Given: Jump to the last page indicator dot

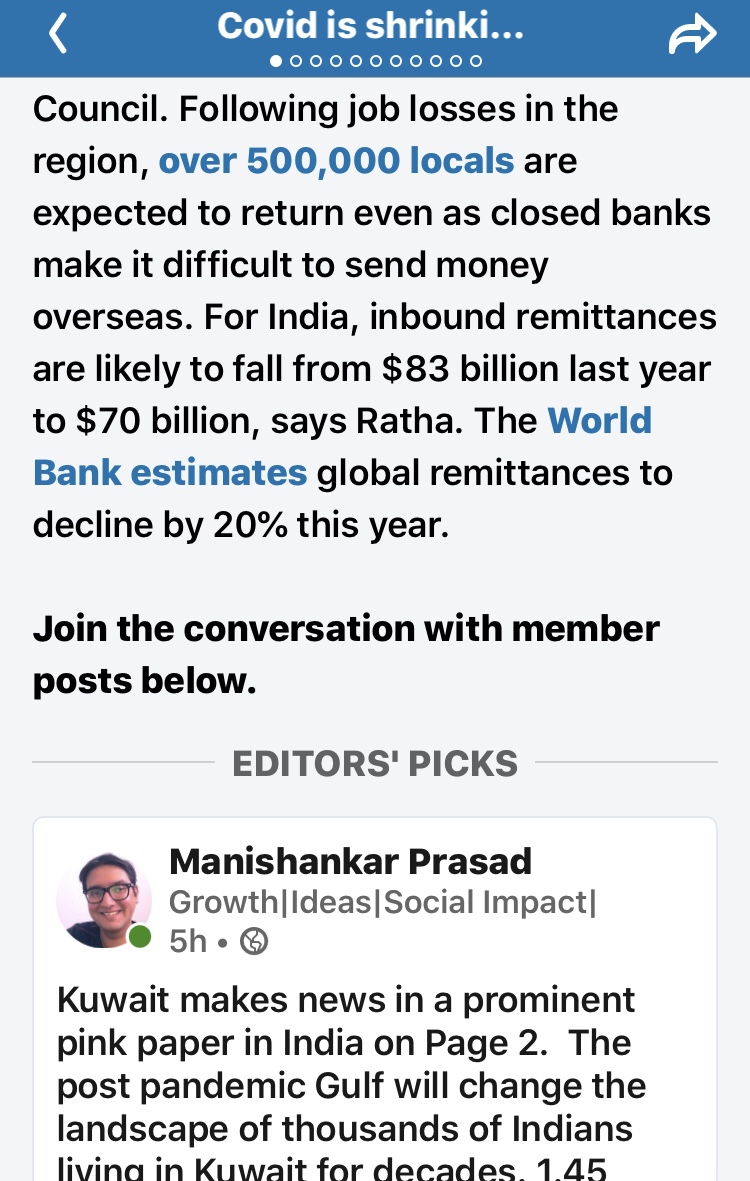Looking at the screenshot, I should [476, 61].
